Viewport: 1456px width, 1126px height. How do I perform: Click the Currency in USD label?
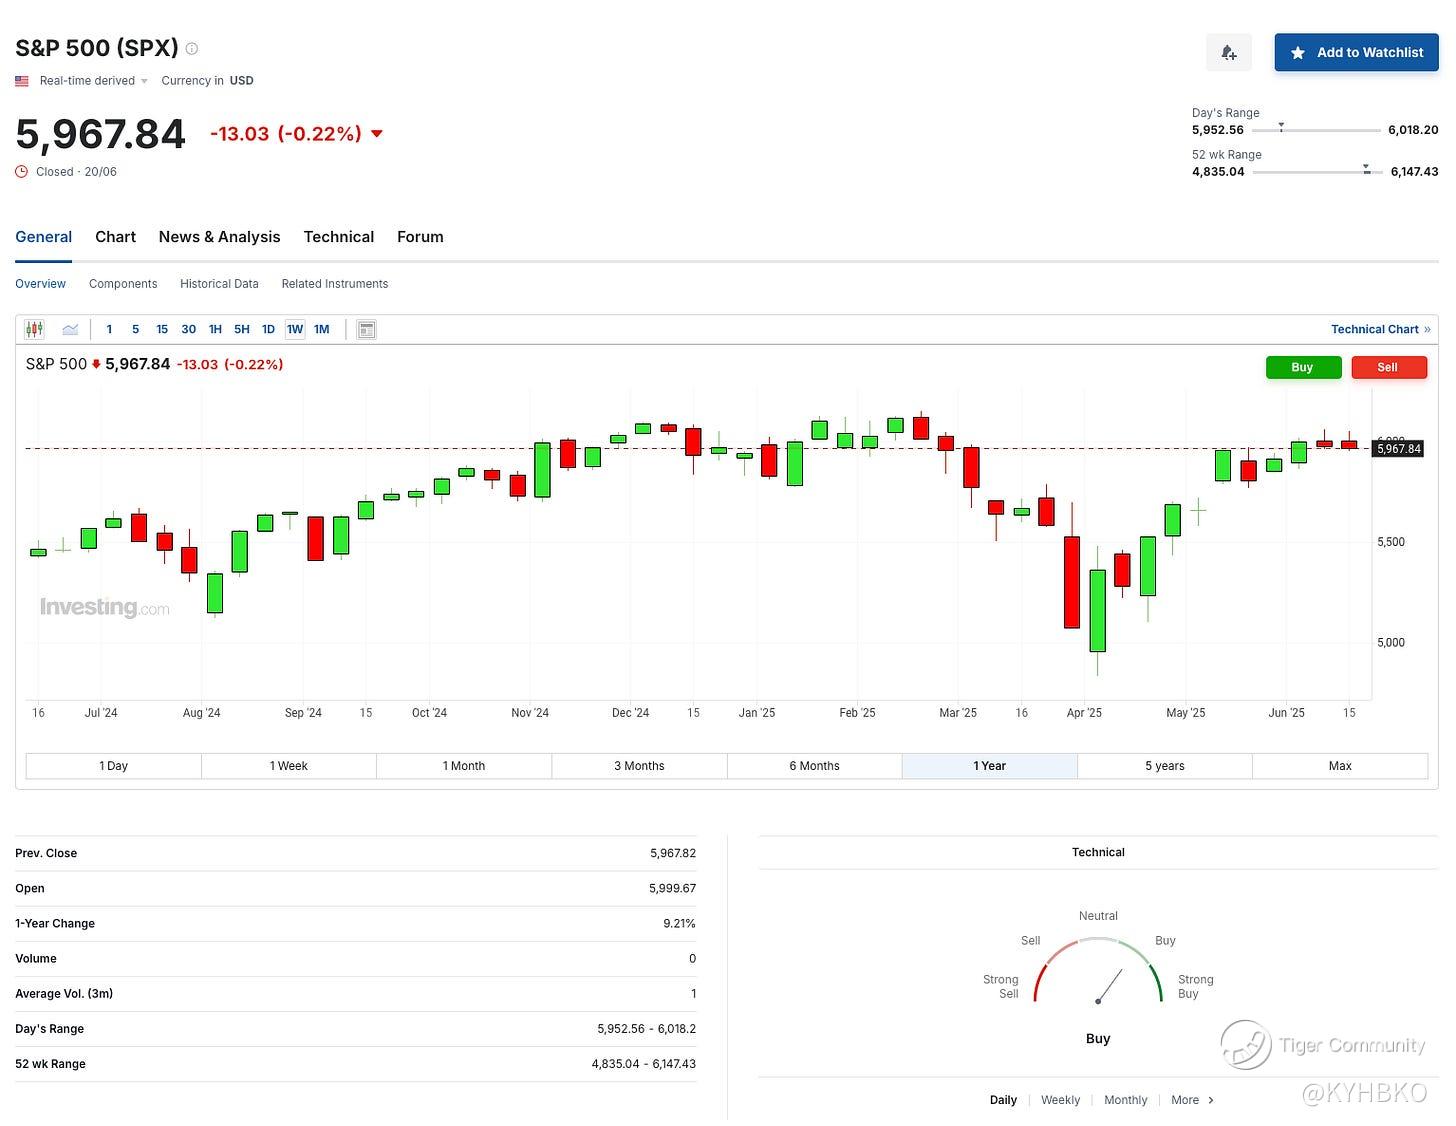207,81
